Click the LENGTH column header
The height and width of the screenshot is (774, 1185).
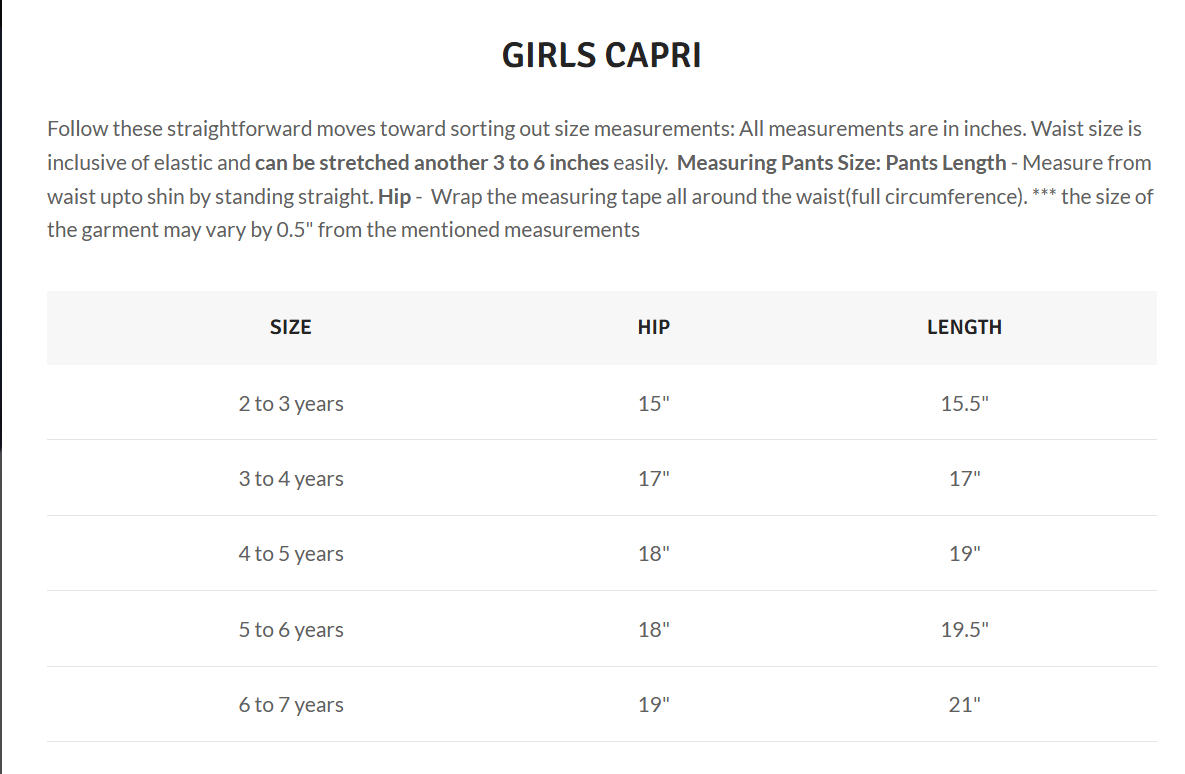click(x=964, y=327)
